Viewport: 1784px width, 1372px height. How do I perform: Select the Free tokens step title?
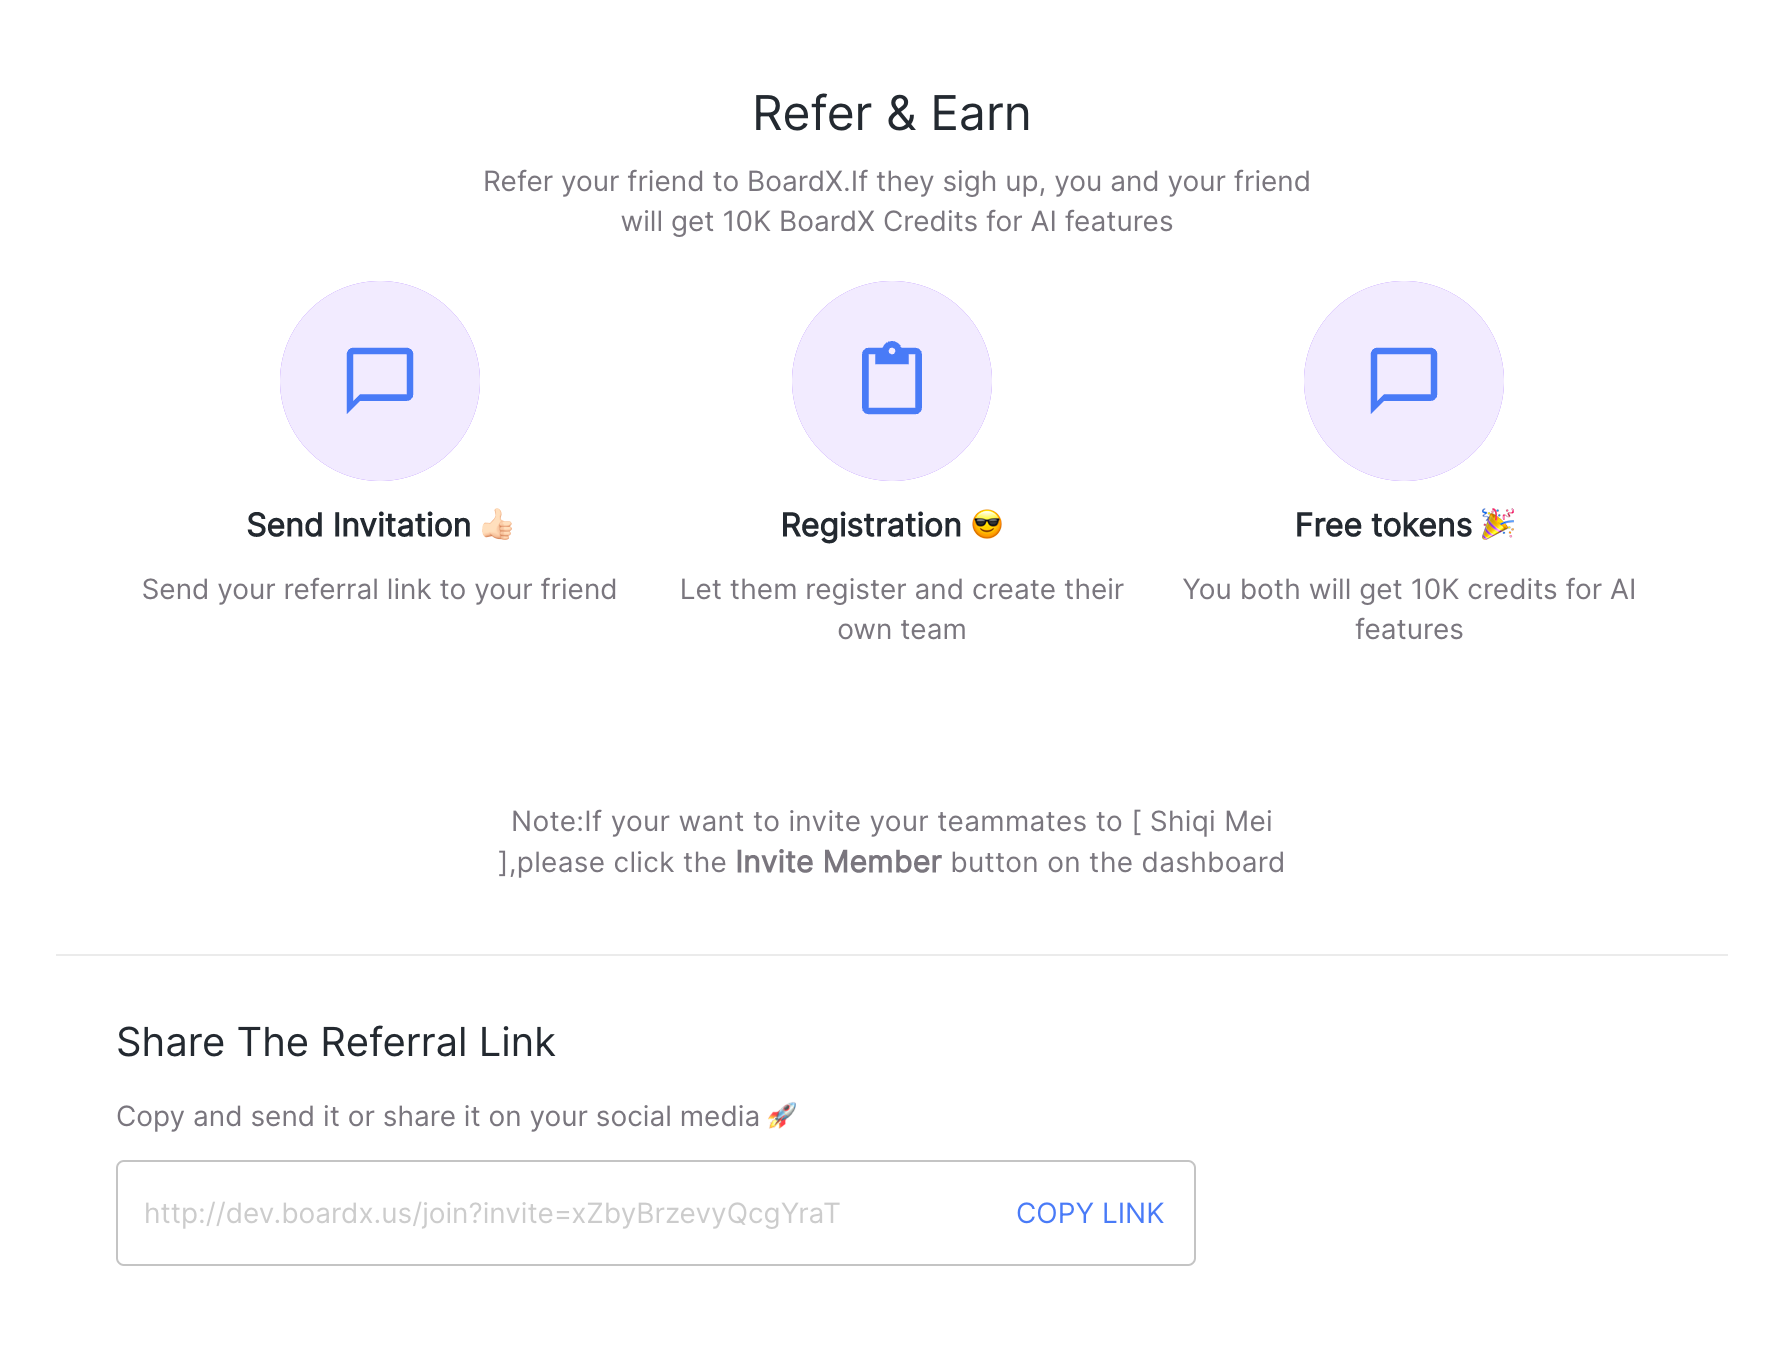tap(1383, 525)
